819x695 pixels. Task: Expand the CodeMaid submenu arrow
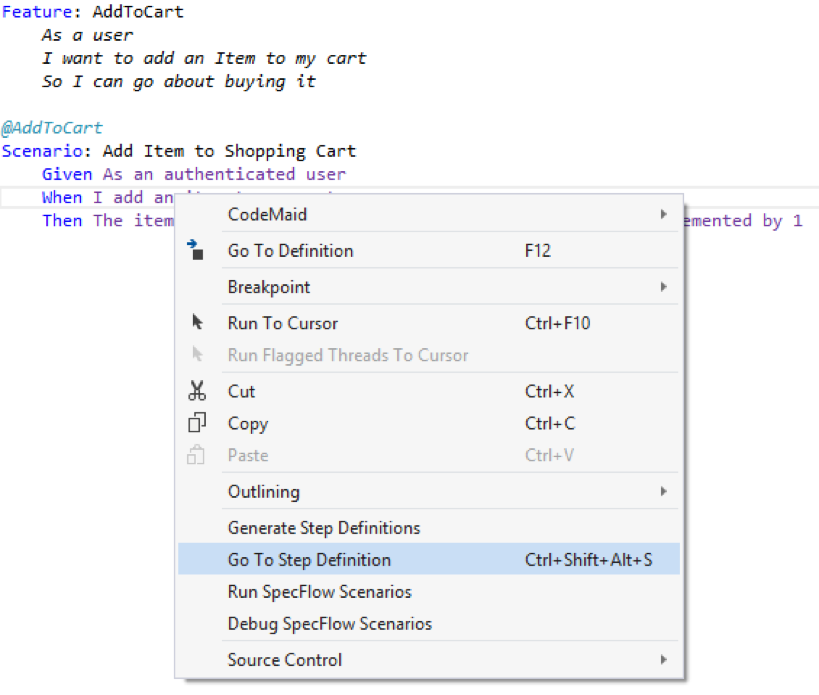point(663,215)
